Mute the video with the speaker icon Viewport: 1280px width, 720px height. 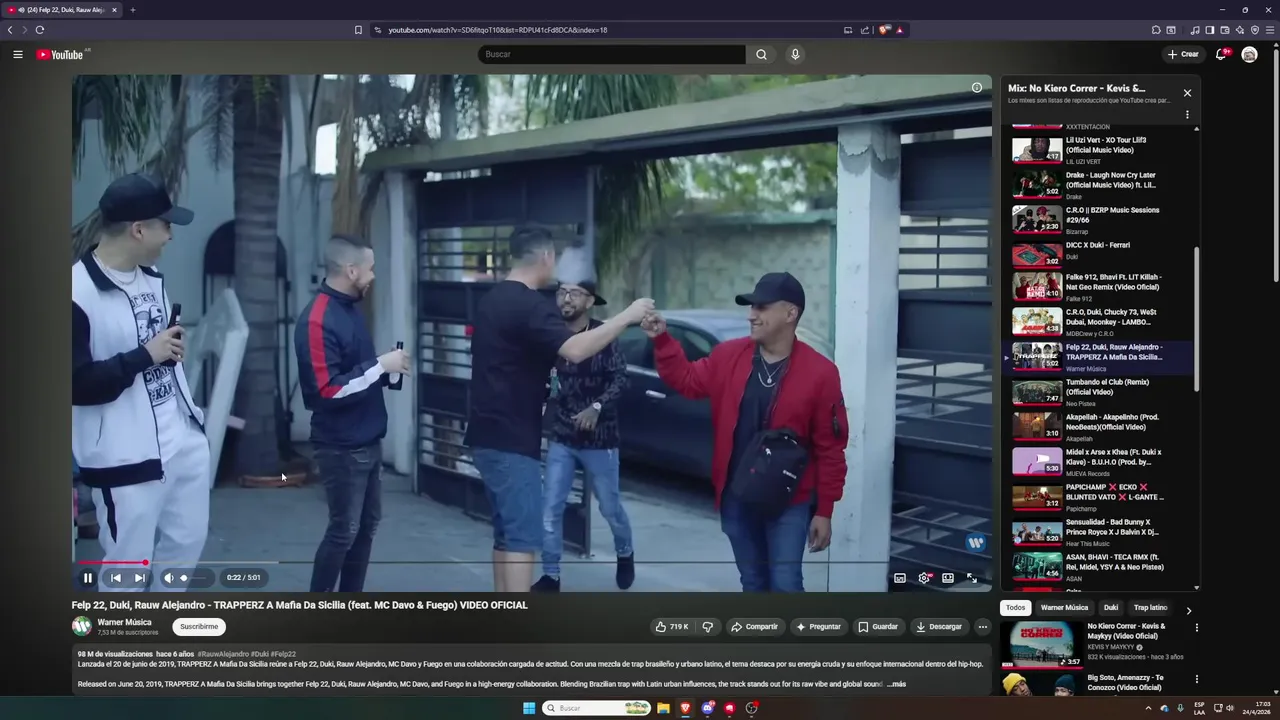(x=169, y=577)
